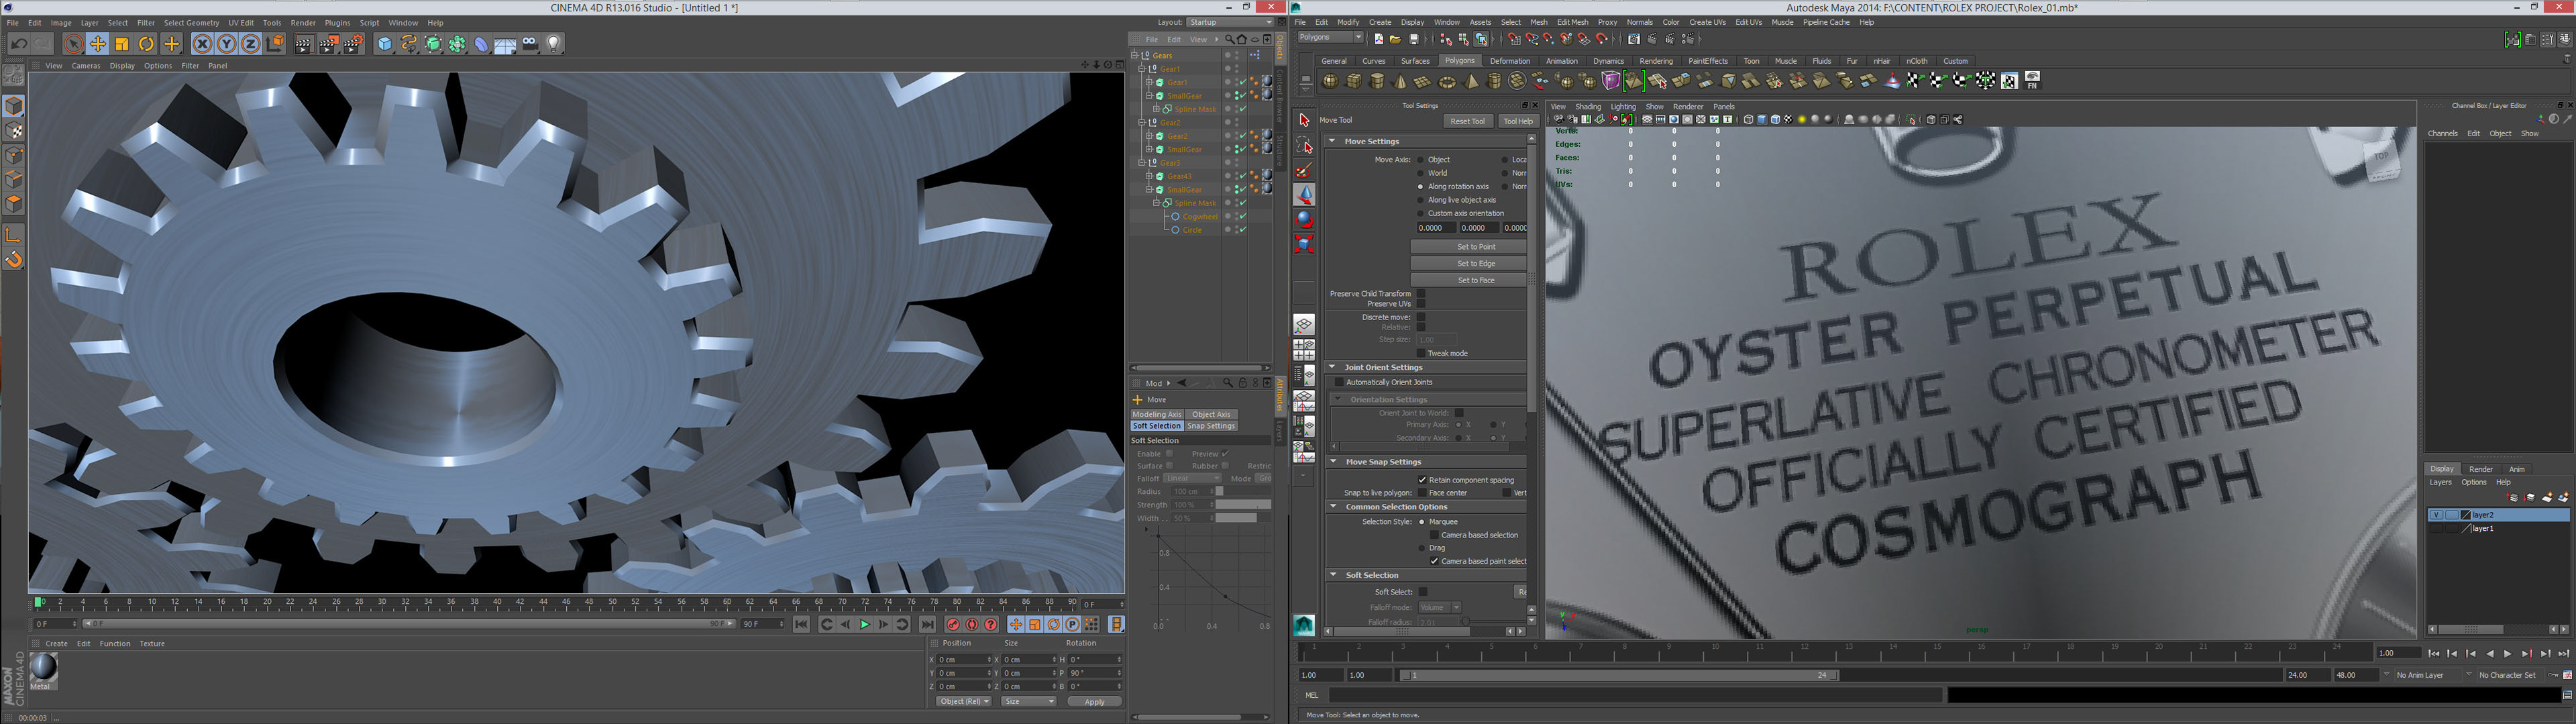Enable Camera based selection checkbox
This screenshot has height=724, width=2576.
[x=1434, y=535]
